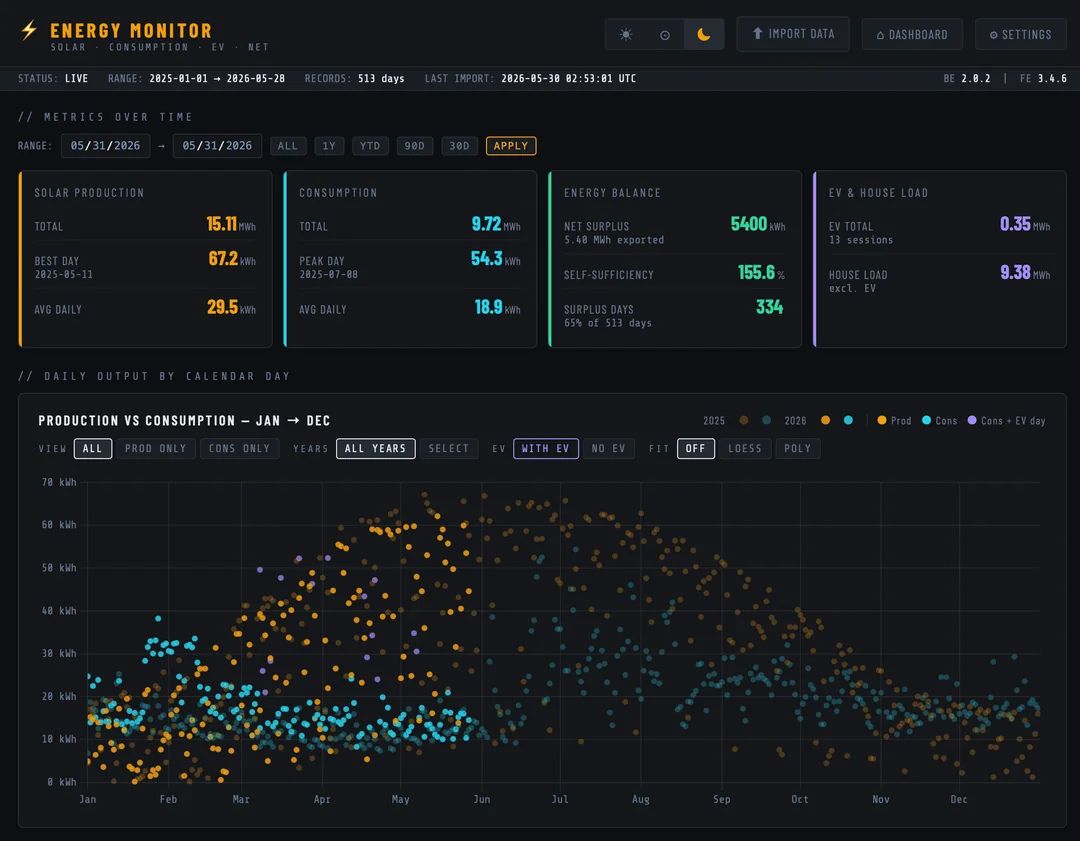Click the net surplus 5400 kWh value
This screenshot has width=1080, height=841.
pos(758,225)
